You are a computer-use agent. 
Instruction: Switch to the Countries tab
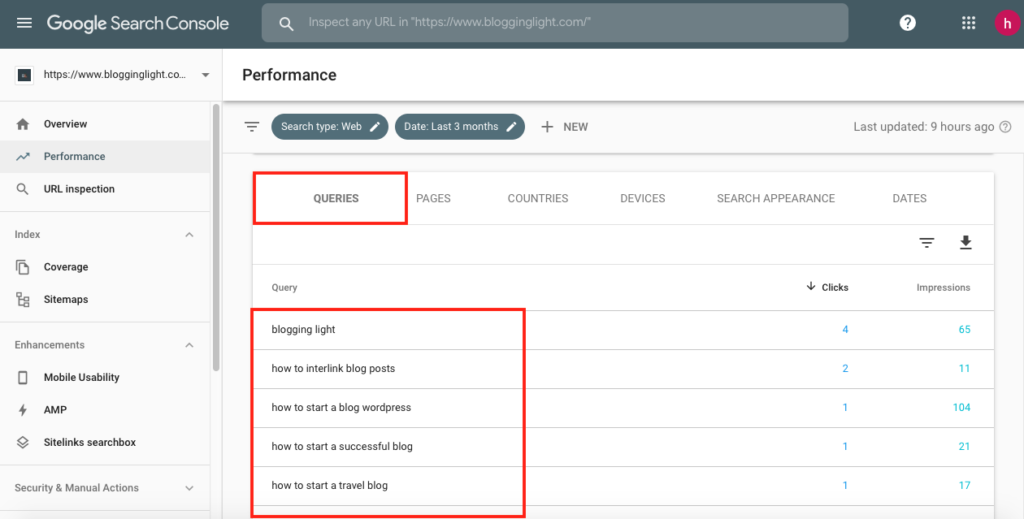click(x=538, y=198)
